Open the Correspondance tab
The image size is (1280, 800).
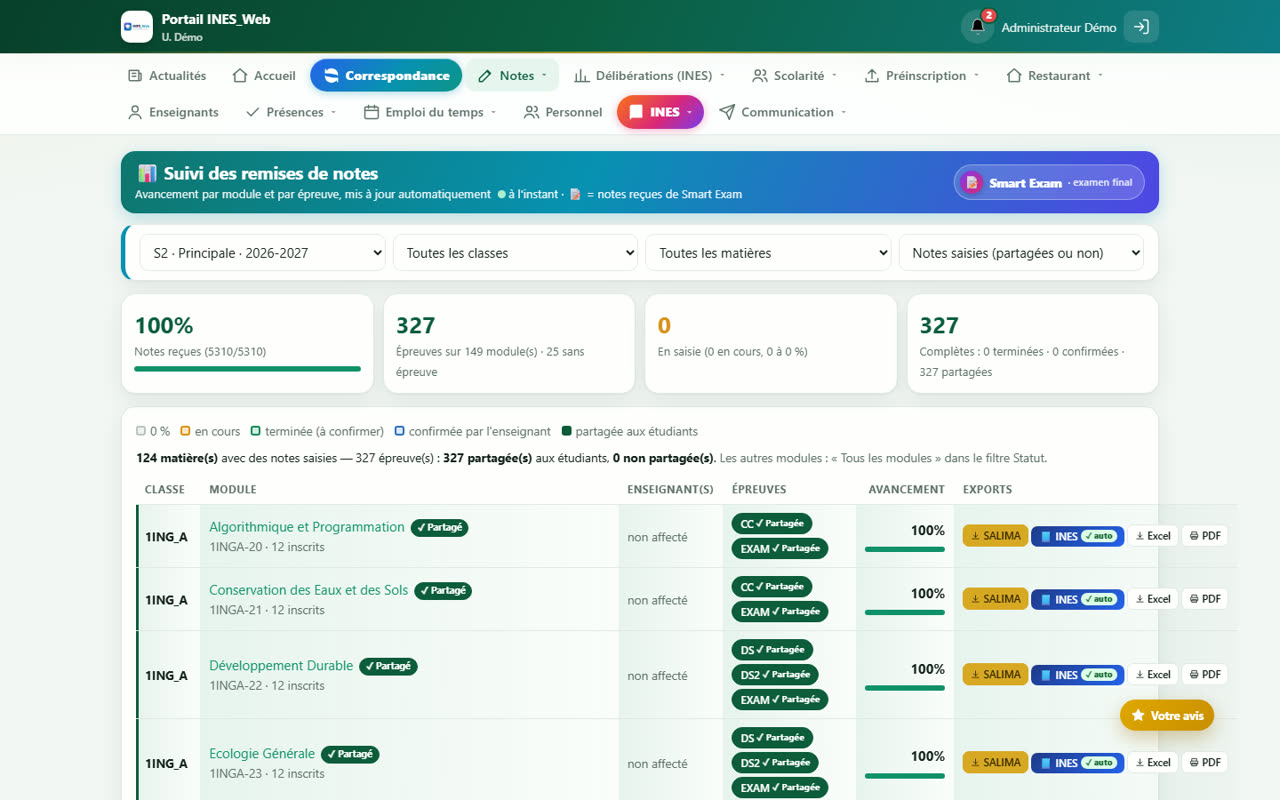(386, 76)
